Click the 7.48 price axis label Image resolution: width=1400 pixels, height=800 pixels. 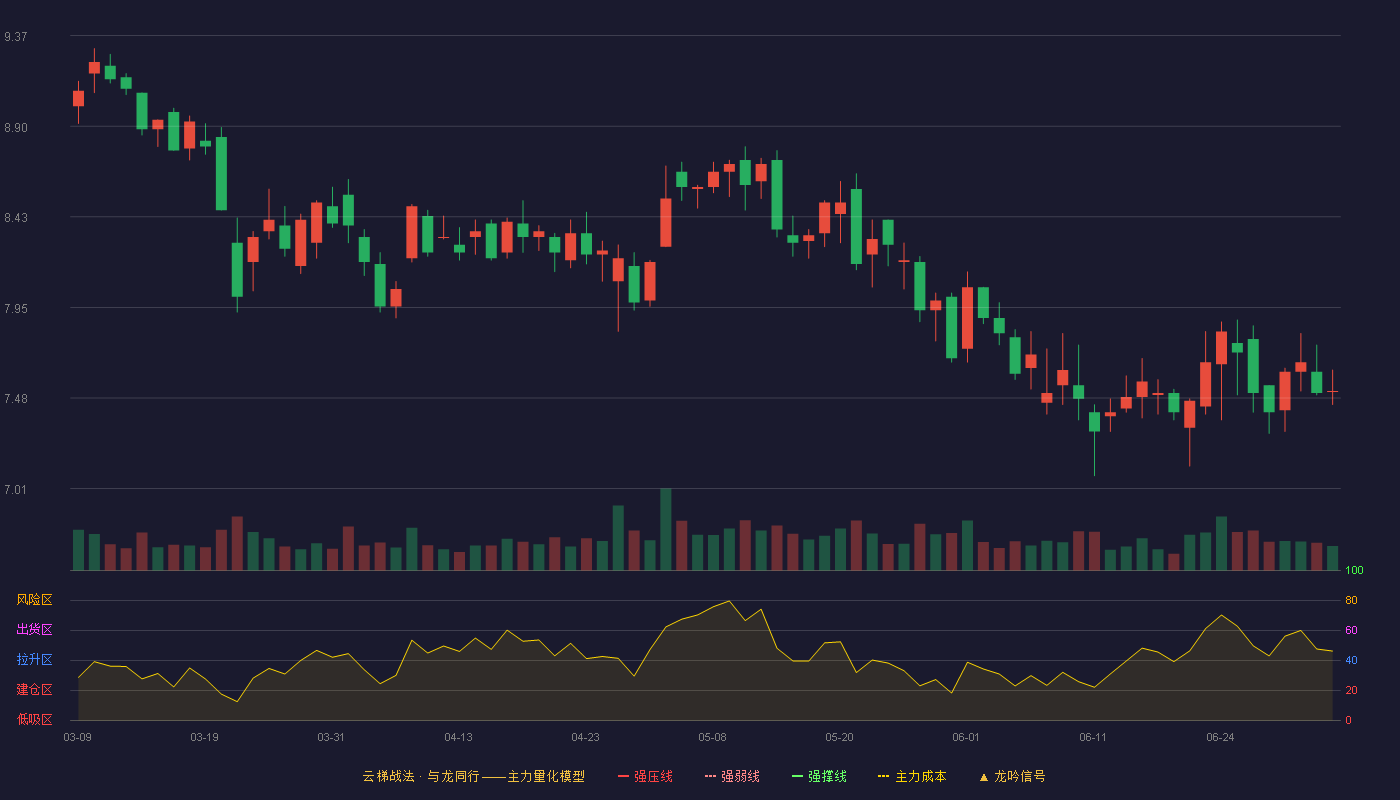pos(16,399)
